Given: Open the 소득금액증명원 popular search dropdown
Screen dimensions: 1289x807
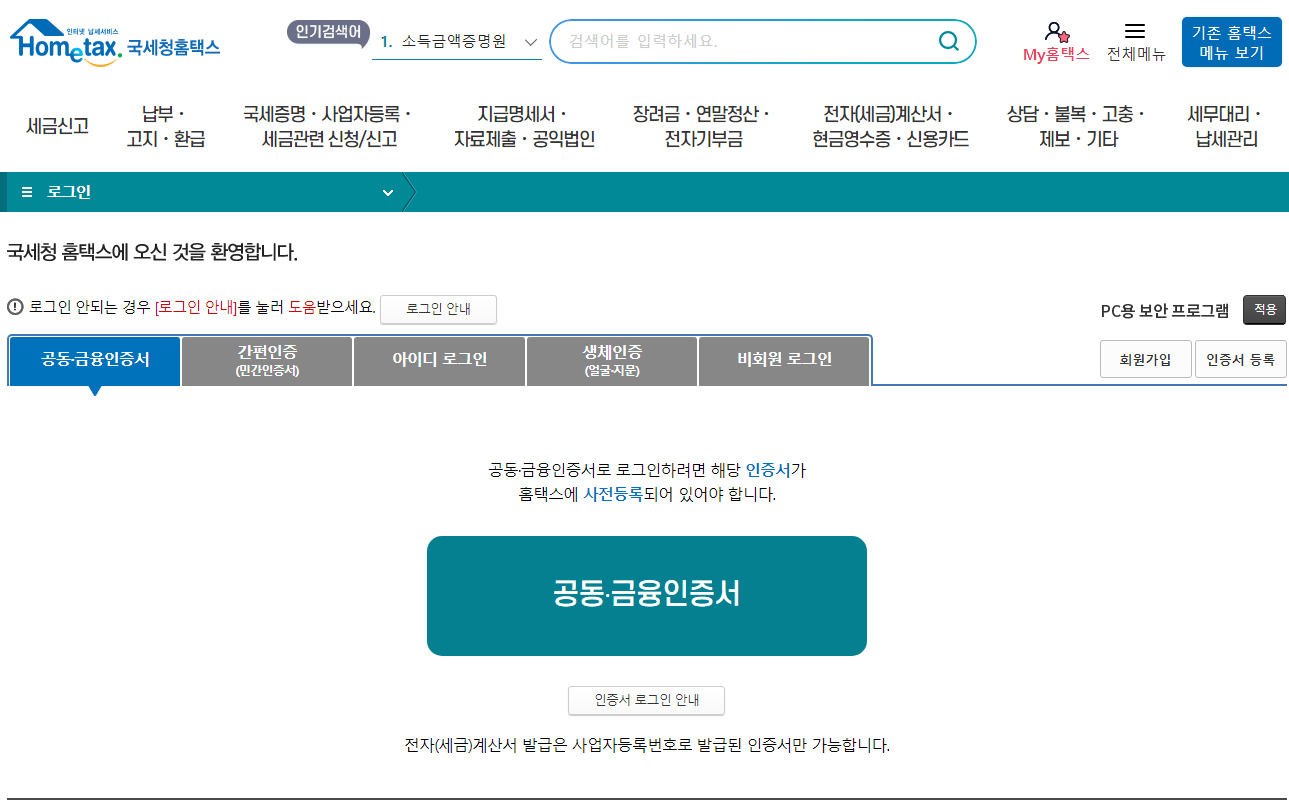Looking at the screenshot, I should [457, 41].
